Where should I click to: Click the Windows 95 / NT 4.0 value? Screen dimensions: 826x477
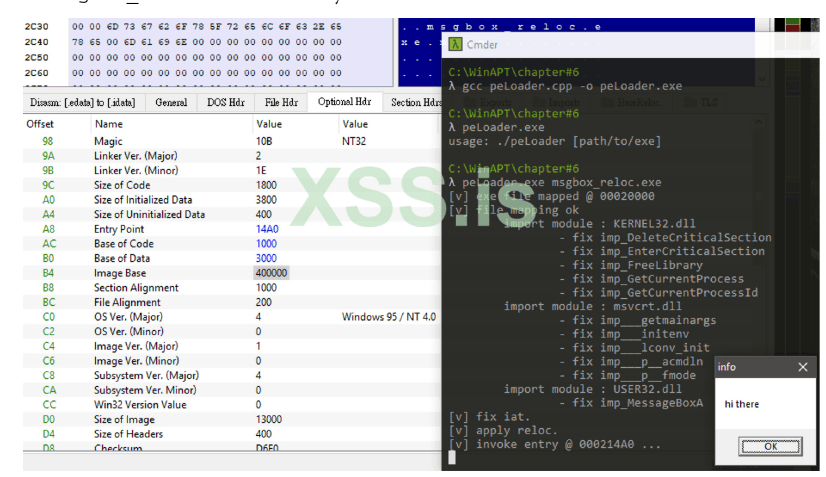(x=389, y=317)
